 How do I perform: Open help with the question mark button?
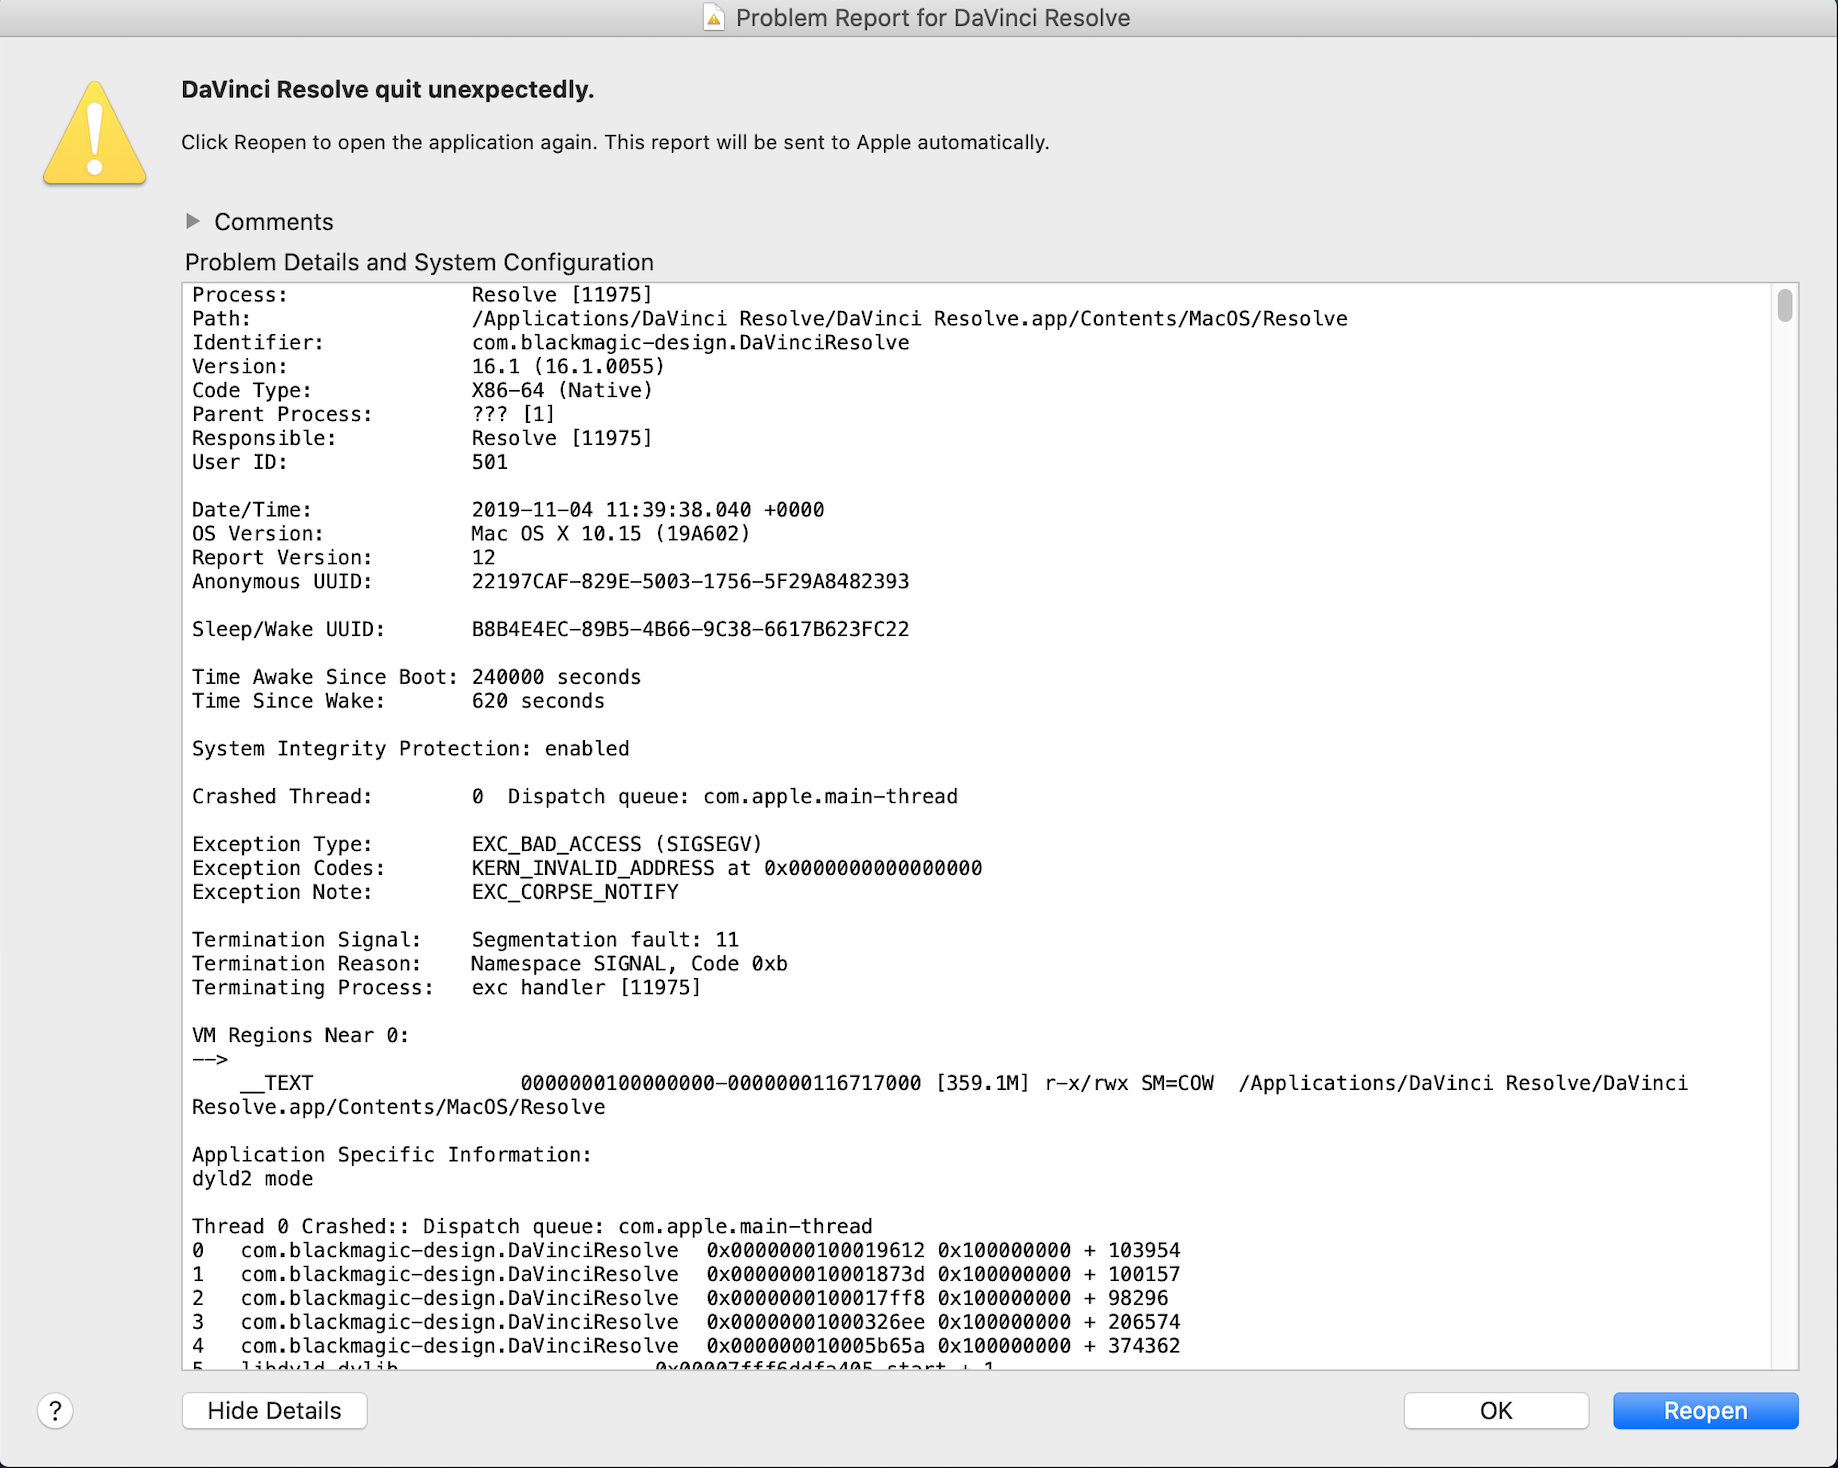[x=55, y=1411]
